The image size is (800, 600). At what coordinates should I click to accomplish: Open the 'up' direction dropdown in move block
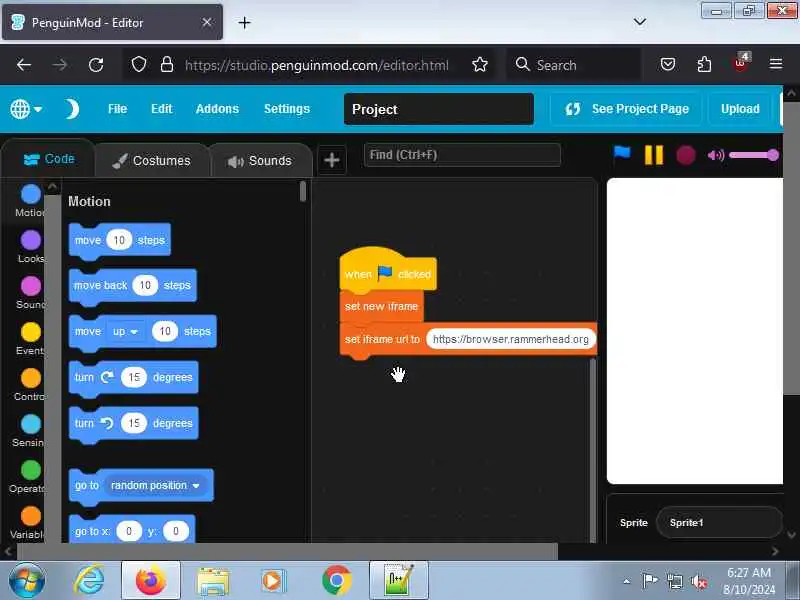click(126, 332)
